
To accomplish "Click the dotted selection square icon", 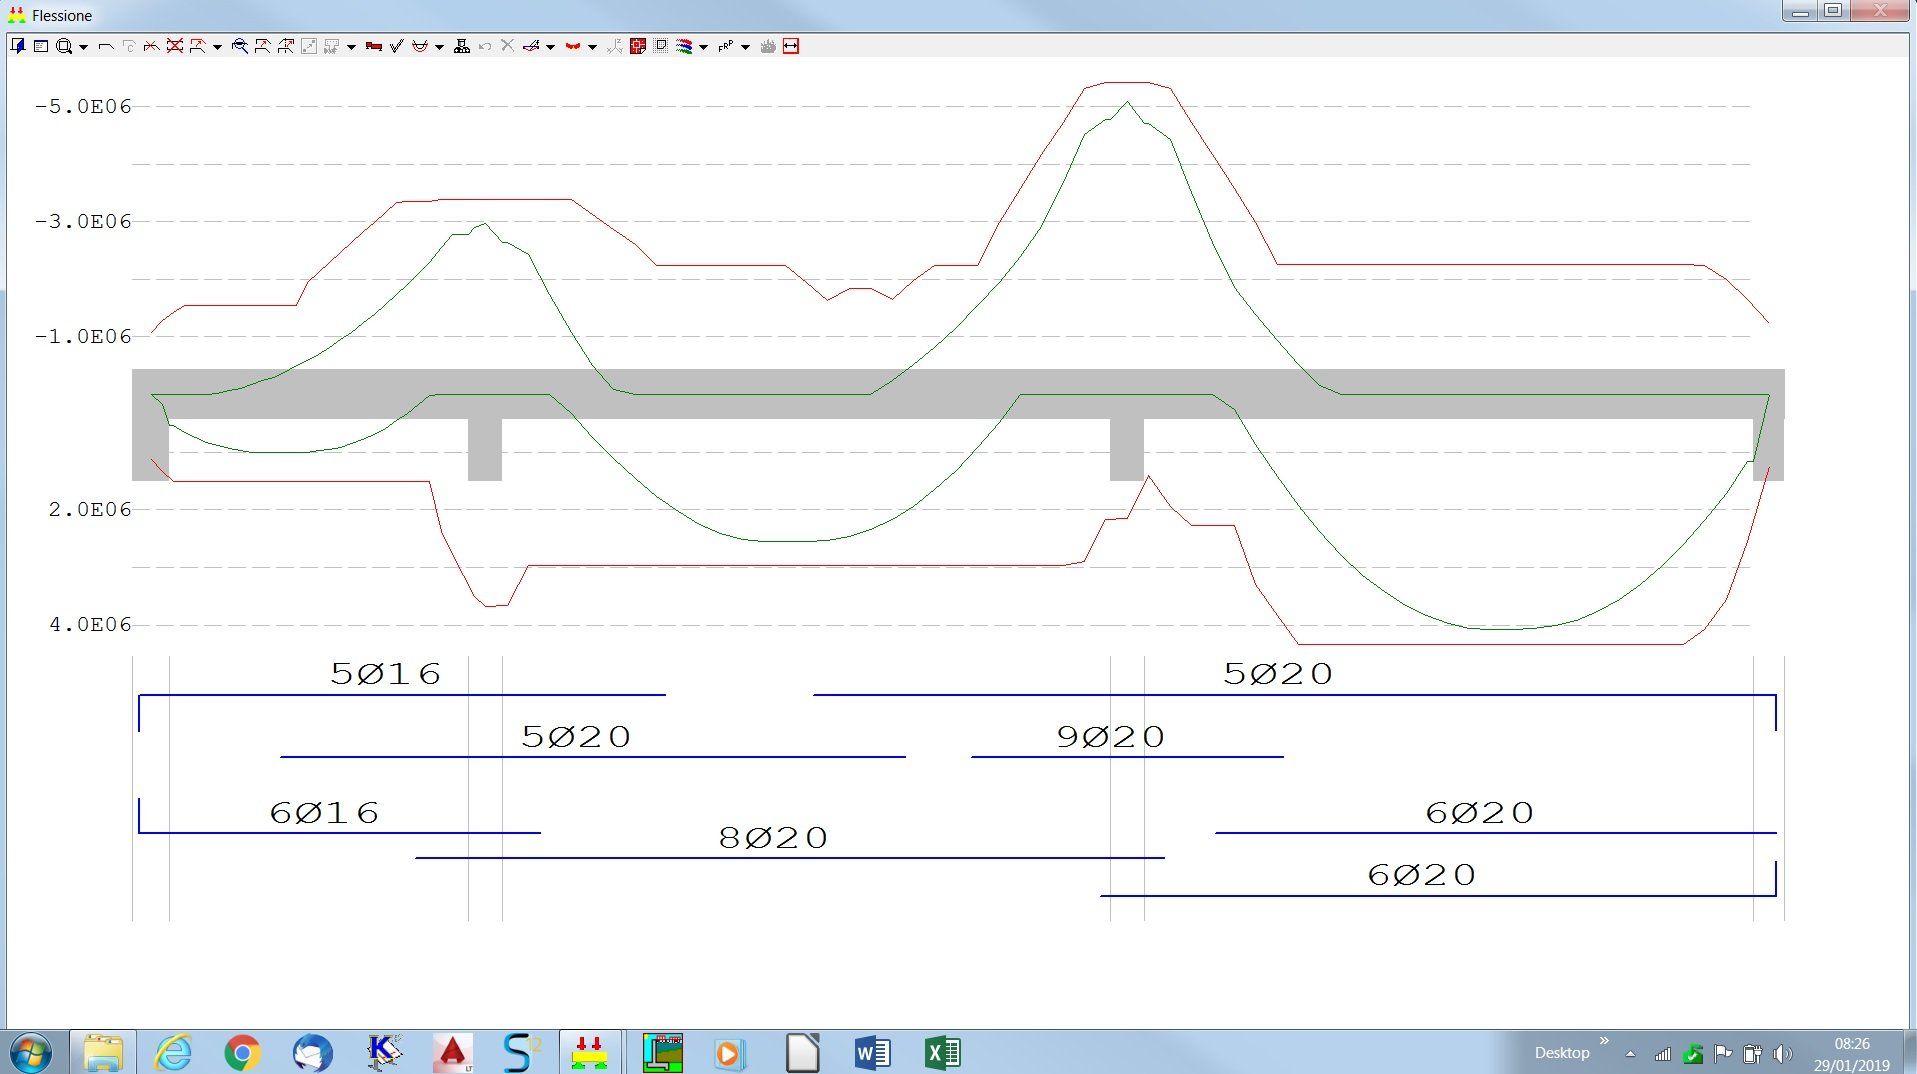I will click(x=661, y=46).
